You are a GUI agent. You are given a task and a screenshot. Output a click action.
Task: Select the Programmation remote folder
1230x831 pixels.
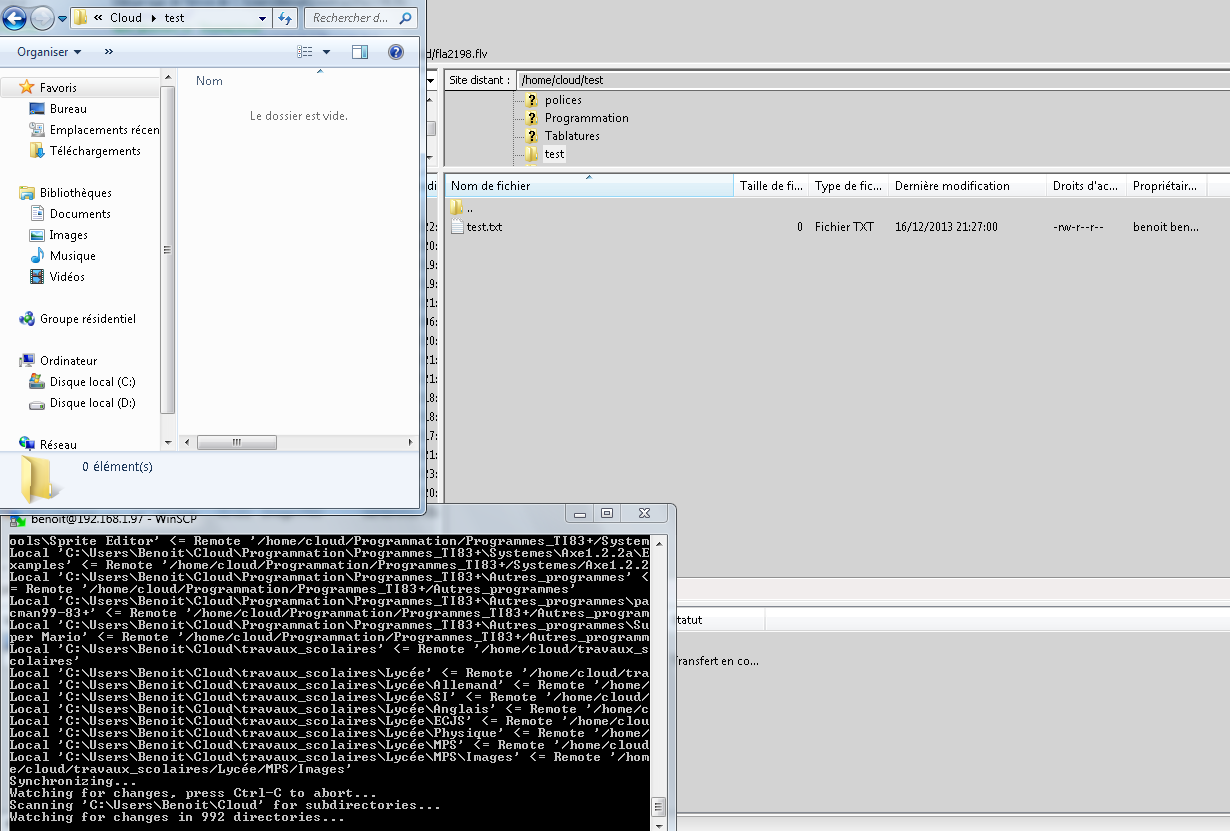click(x=587, y=118)
